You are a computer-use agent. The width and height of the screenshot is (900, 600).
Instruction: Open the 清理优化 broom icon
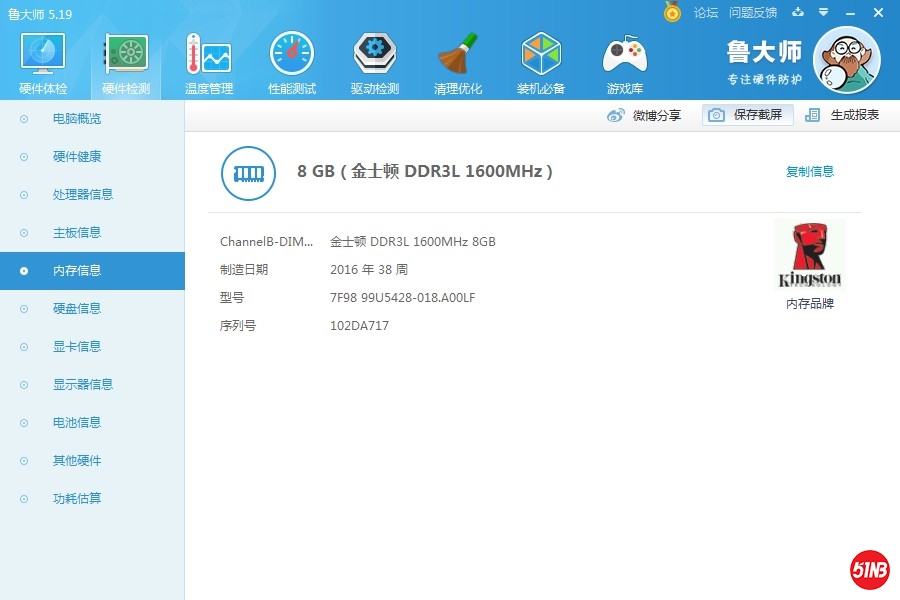pyautogui.click(x=458, y=55)
